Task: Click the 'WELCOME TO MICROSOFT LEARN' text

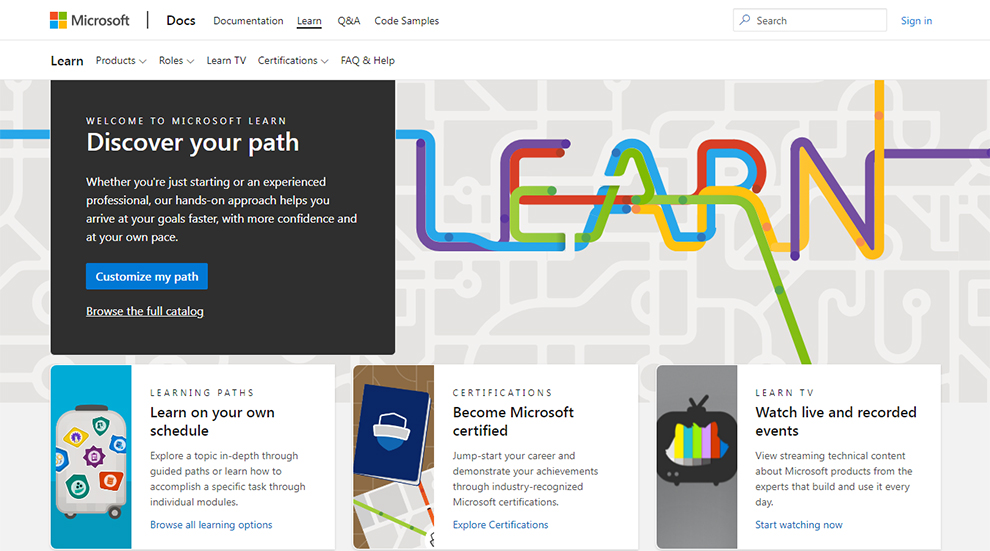Action: (x=186, y=121)
